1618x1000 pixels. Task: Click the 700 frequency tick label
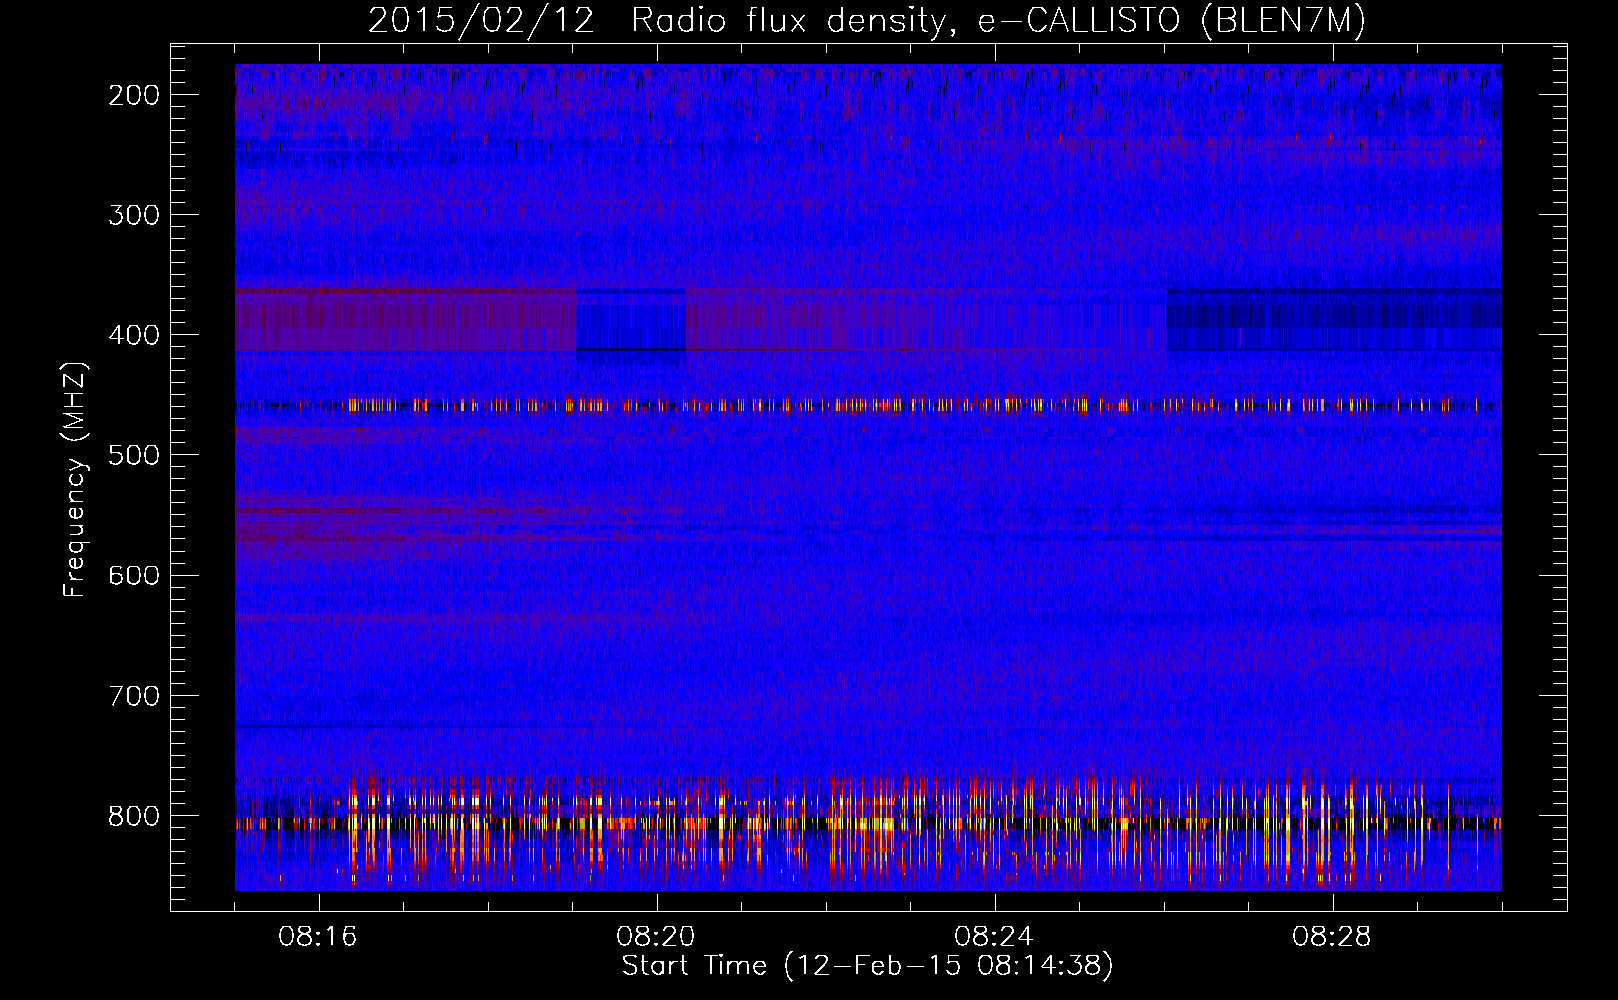pyautogui.click(x=134, y=695)
